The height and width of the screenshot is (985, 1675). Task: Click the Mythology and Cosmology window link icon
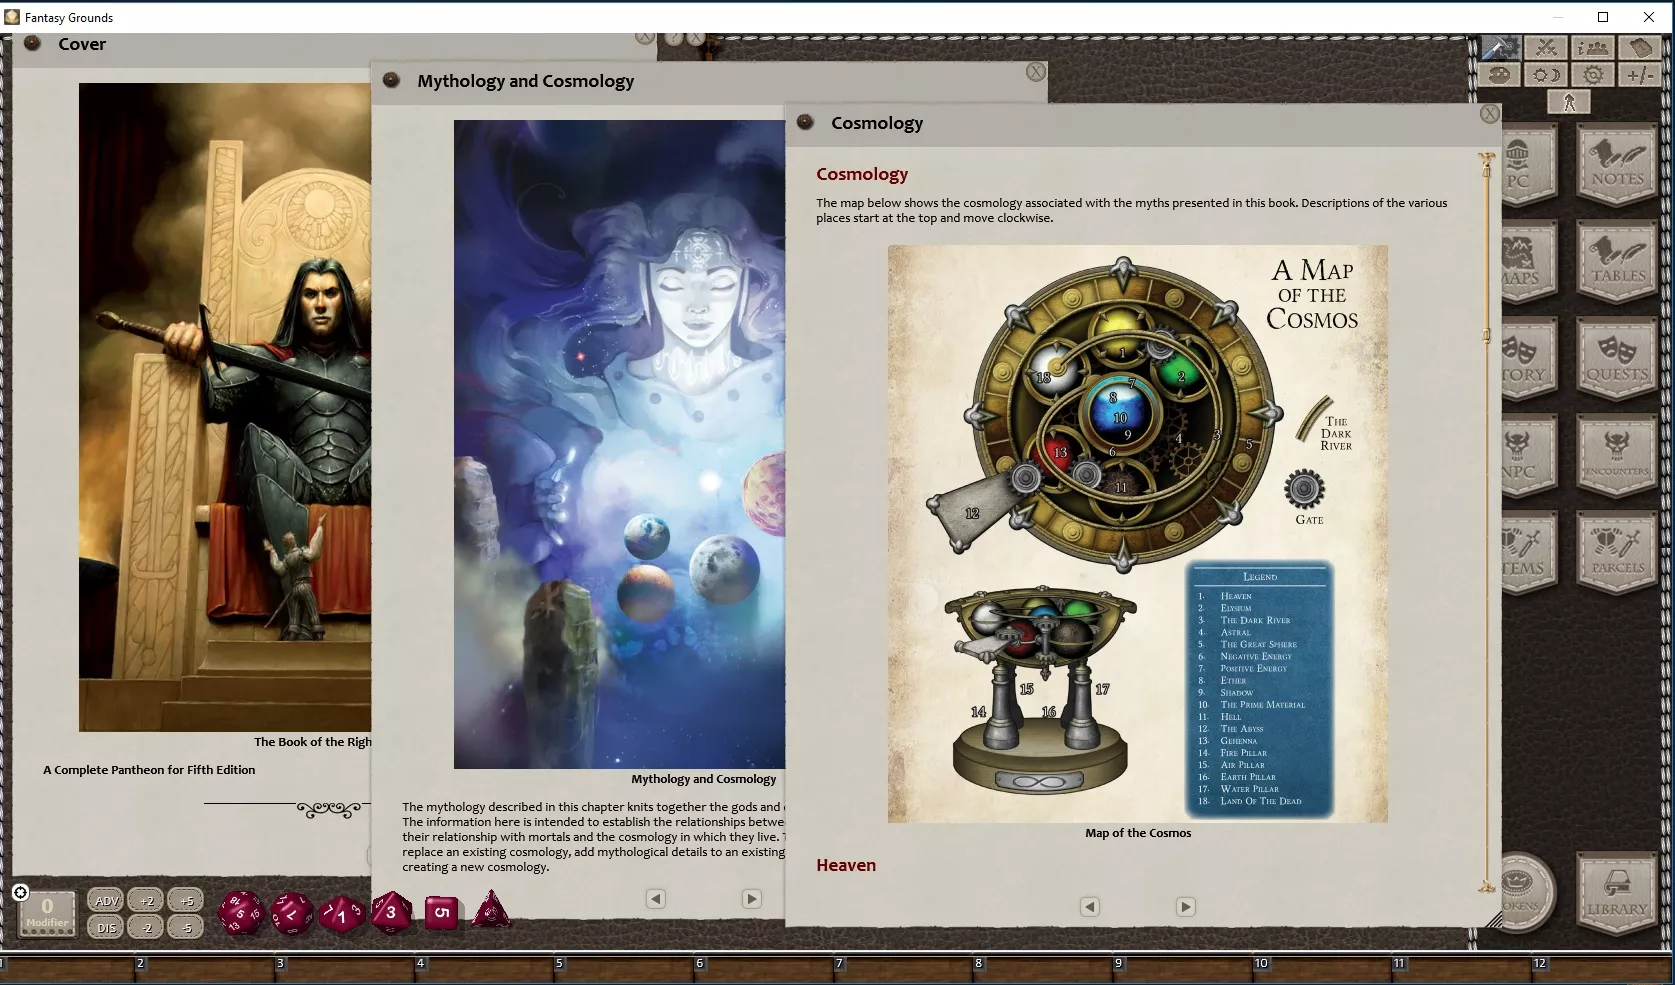tap(391, 80)
